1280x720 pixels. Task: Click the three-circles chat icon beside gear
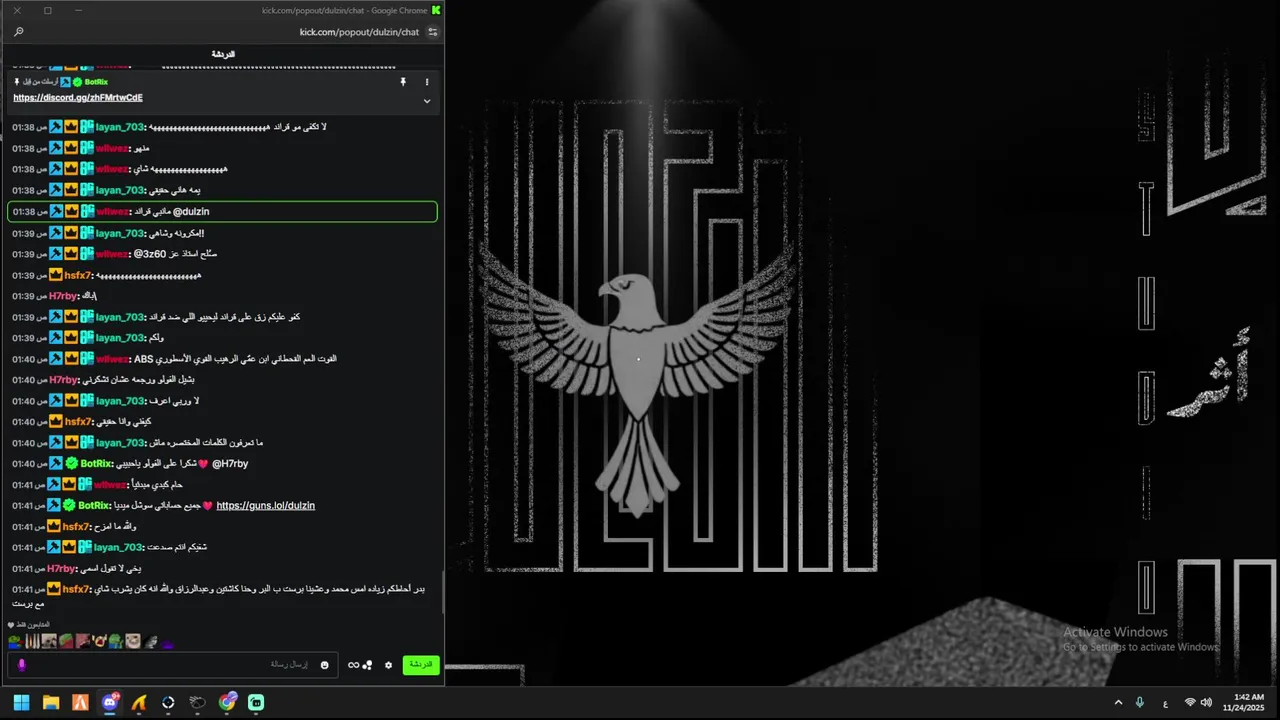point(368,665)
